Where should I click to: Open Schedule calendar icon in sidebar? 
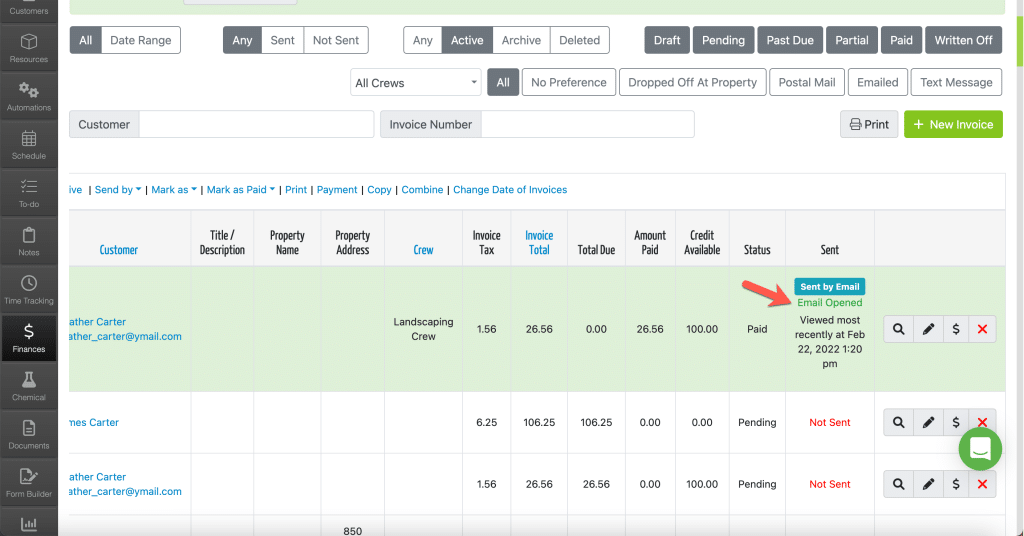[29, 138]
